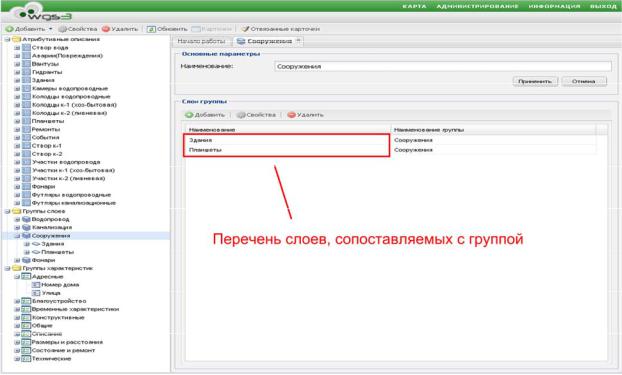Click ВЫХОД to log out
The width and height of the screenshot is (622, 375).
pyautogui.click(x=603, y=6)
